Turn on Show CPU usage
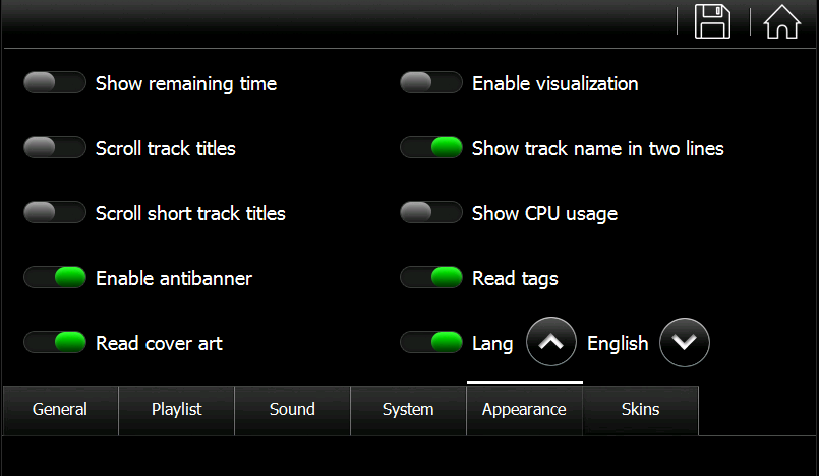Screen dimensions: 819x476 [x=431, y=213]
